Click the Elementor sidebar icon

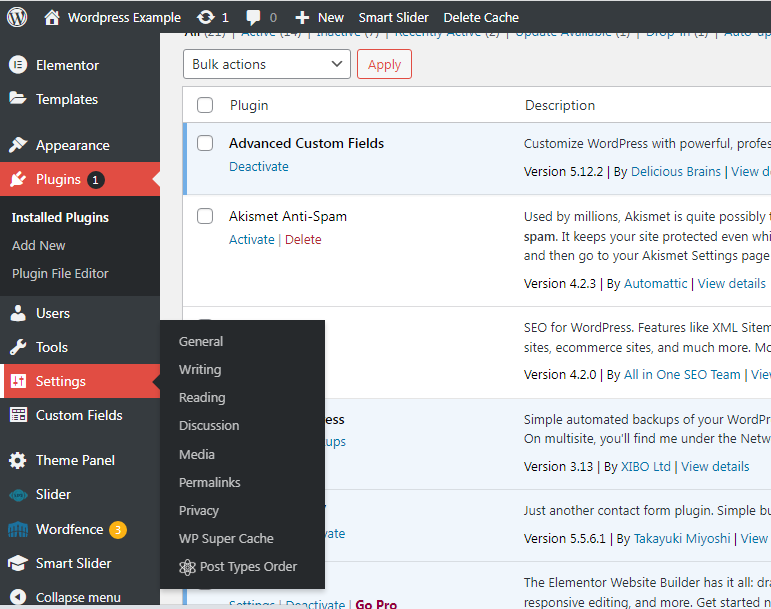(18, 65)
